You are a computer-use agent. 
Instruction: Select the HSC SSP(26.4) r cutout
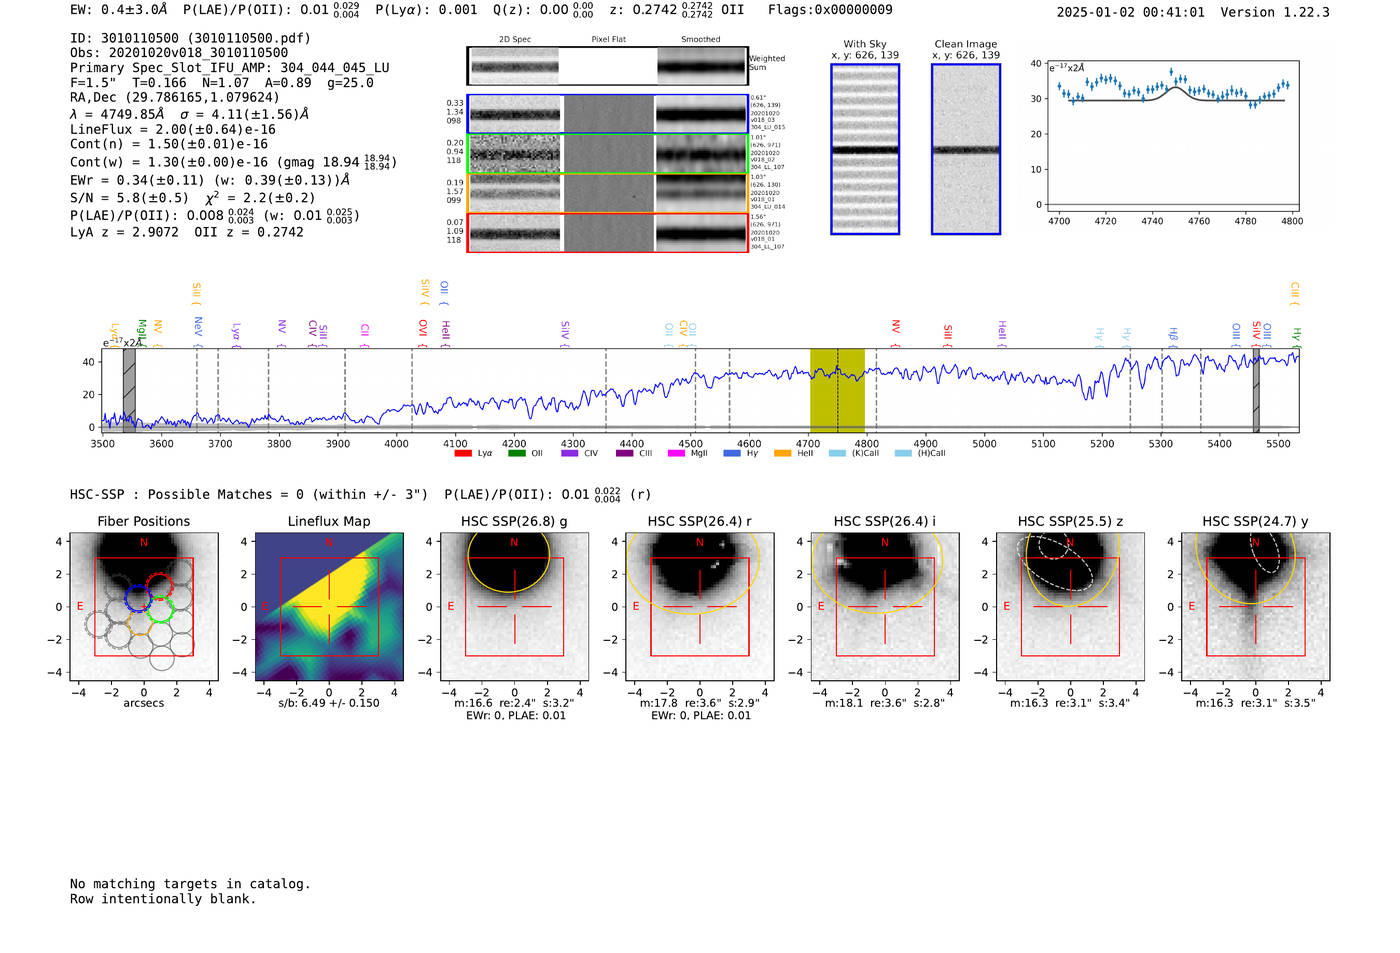tap(700, 607)
